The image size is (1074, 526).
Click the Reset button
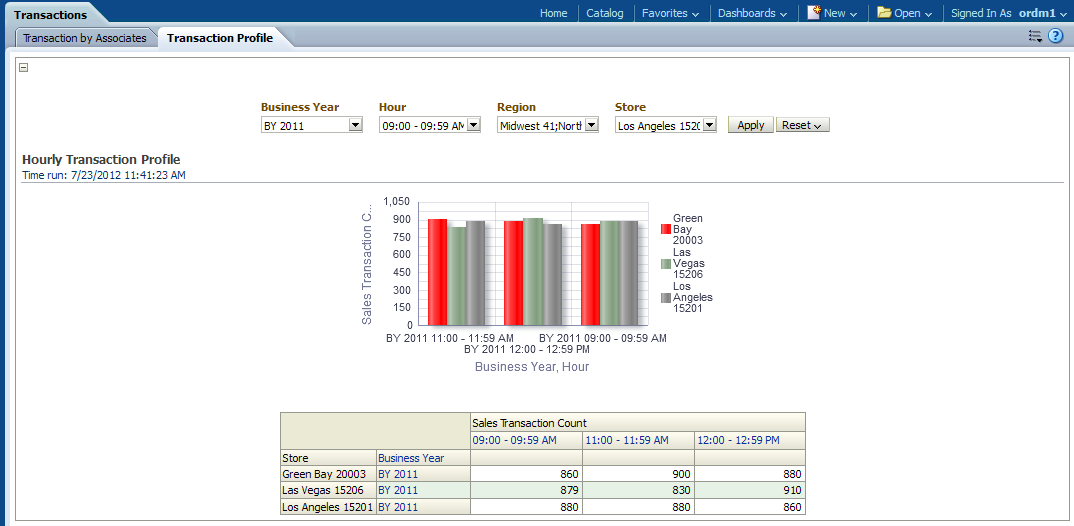[802, 126]
